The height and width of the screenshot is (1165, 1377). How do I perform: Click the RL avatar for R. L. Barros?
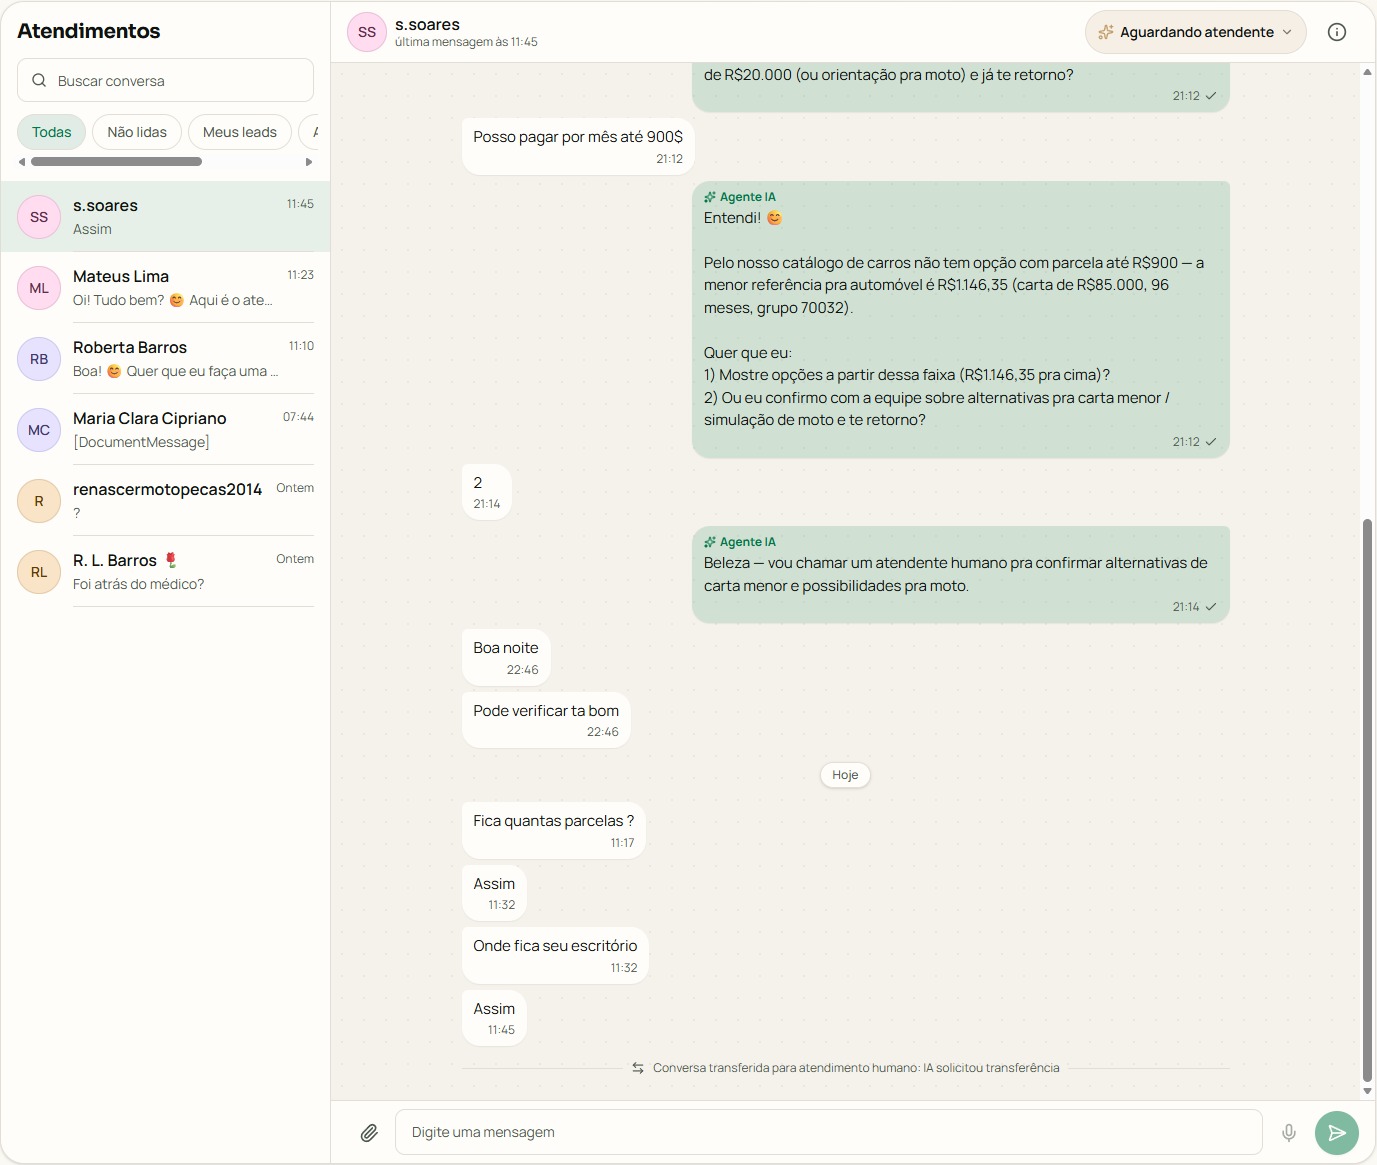[x=39, y=572]
